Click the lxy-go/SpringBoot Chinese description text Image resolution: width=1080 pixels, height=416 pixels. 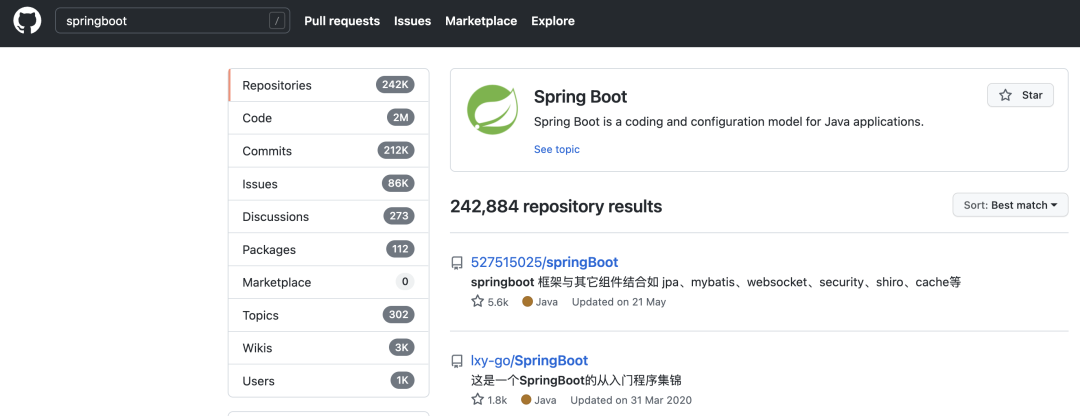click(576, 380)
